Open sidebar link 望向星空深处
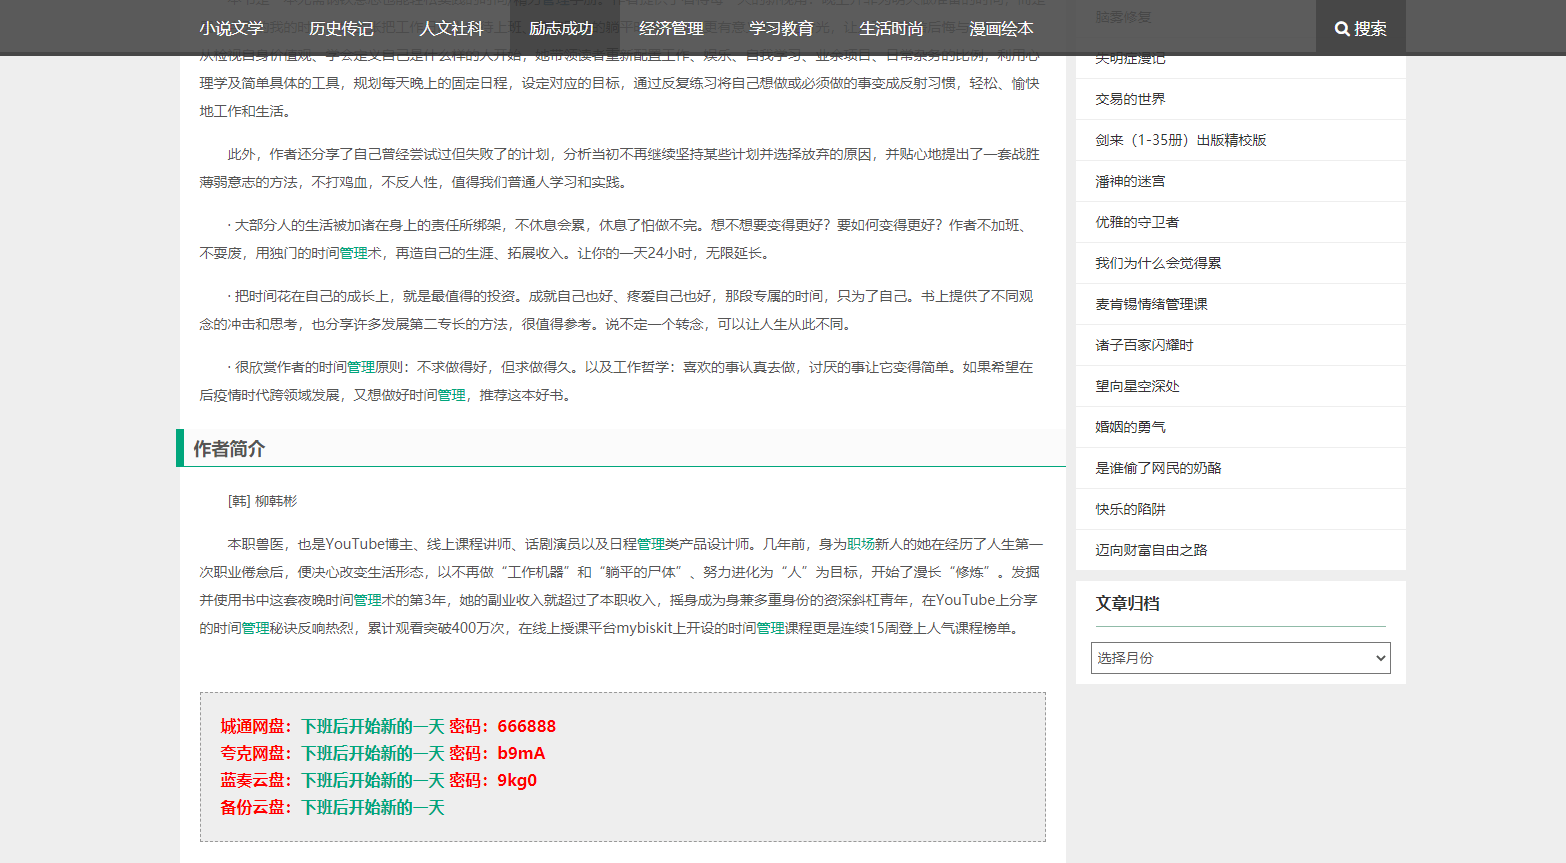This screenshot has height=863, width=1566. coord(1137,386)
